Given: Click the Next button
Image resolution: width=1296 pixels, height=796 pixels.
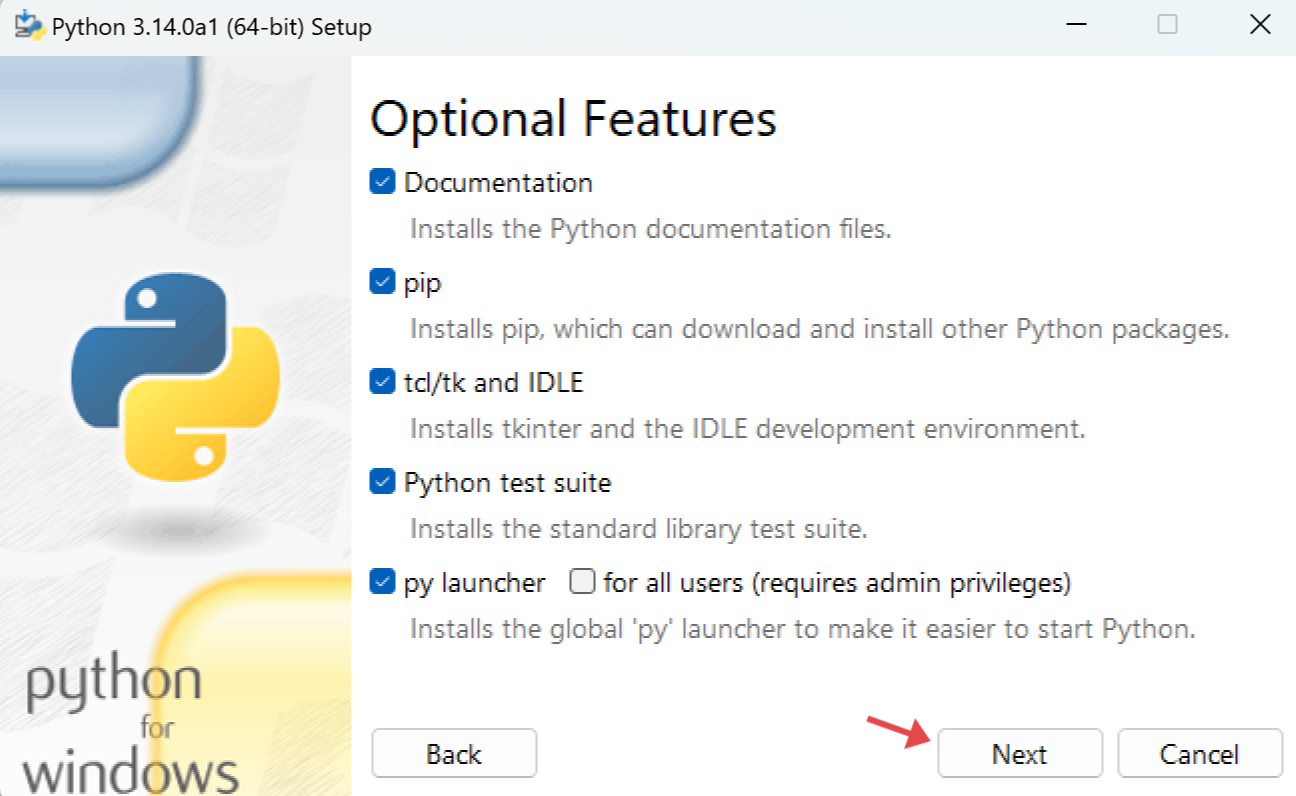Looking at the screenshot, I should click(x=1019, y=753).
